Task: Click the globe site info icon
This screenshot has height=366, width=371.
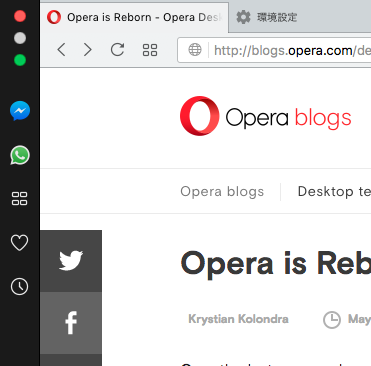Action: pyautogui.click(x=195, y=50)
